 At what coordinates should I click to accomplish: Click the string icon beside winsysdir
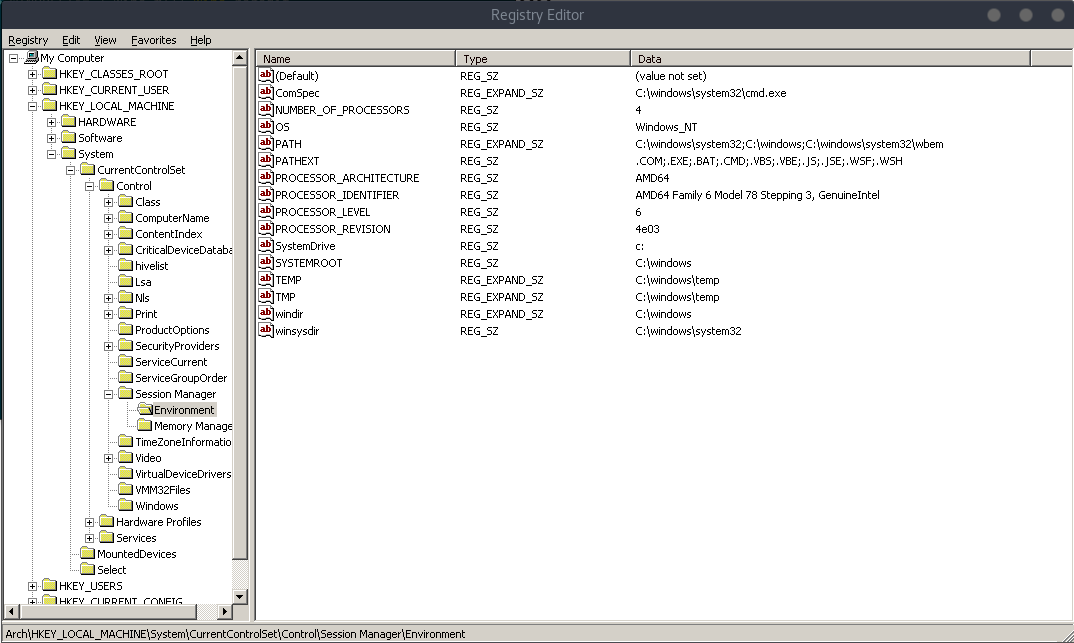pyautogui.click(x=266, y=331)
